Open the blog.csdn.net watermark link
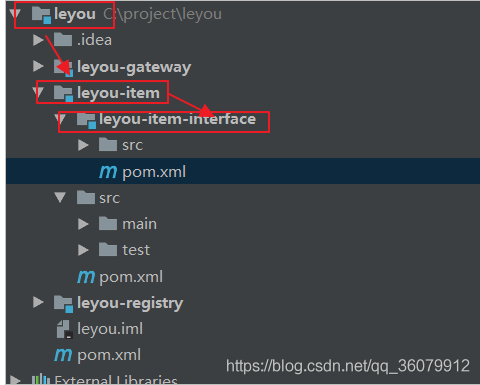Image resolution: width=480 pixels, height=385 pixels. point(348,366)
